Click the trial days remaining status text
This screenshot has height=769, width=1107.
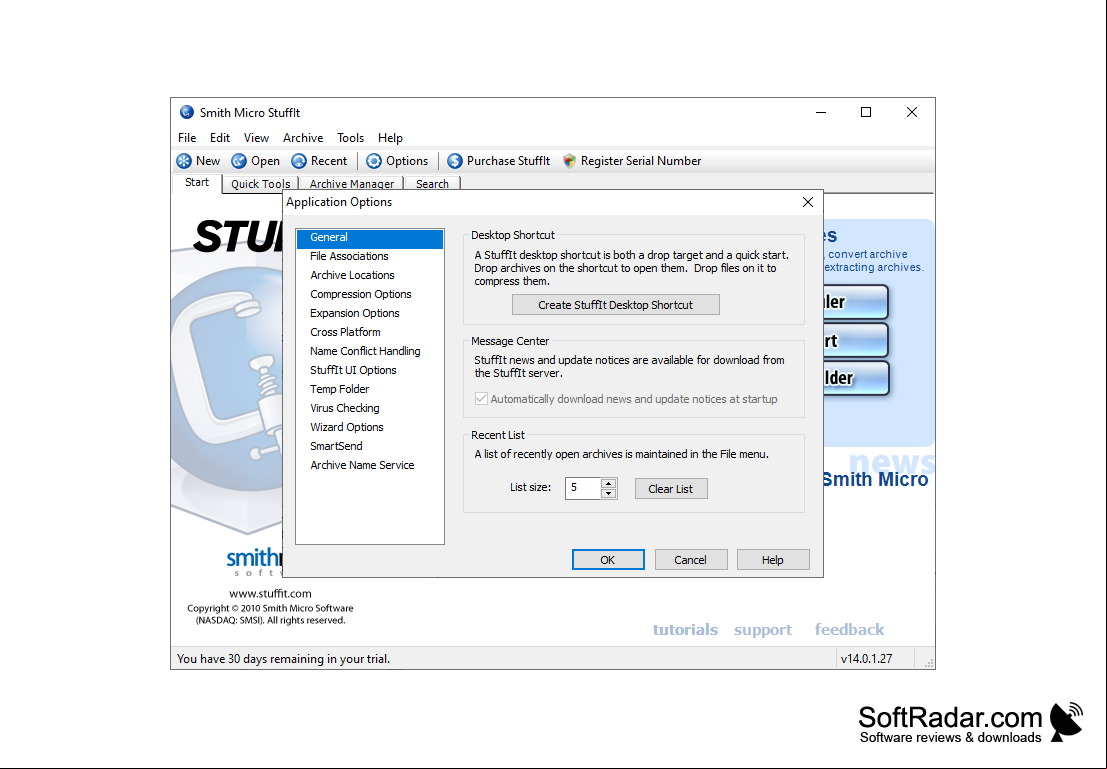point(283,659)
